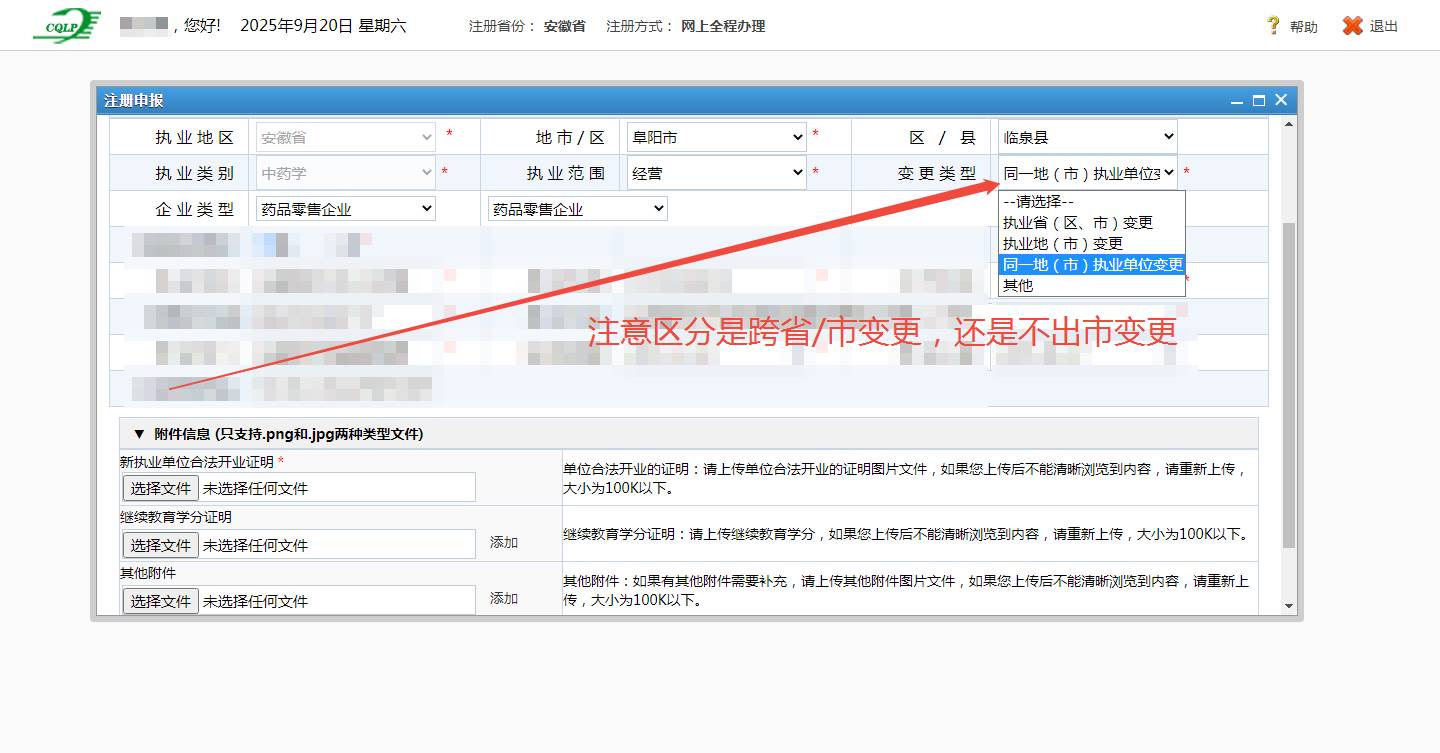Click the red exit X icon
Screen dimensions: 1440x753
(x=1352, y=26)
